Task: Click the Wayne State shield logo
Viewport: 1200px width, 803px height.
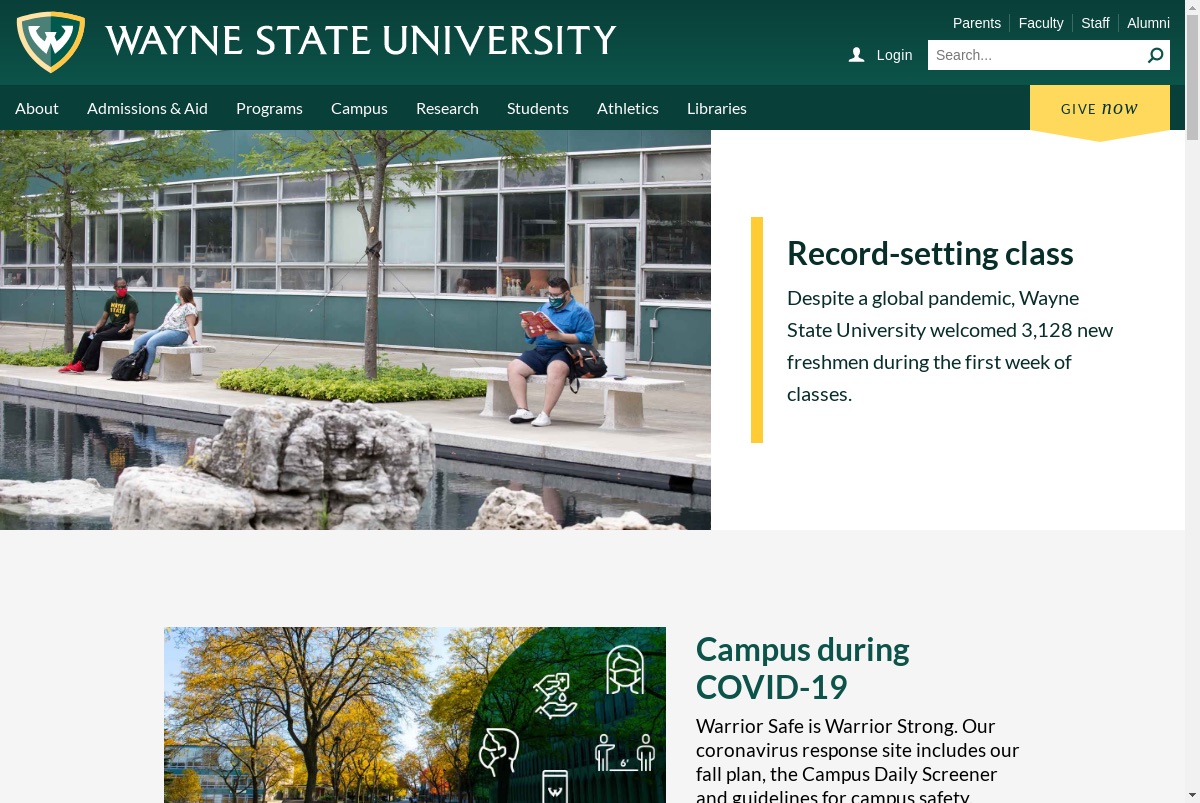Action: click(x=51, y=42)
